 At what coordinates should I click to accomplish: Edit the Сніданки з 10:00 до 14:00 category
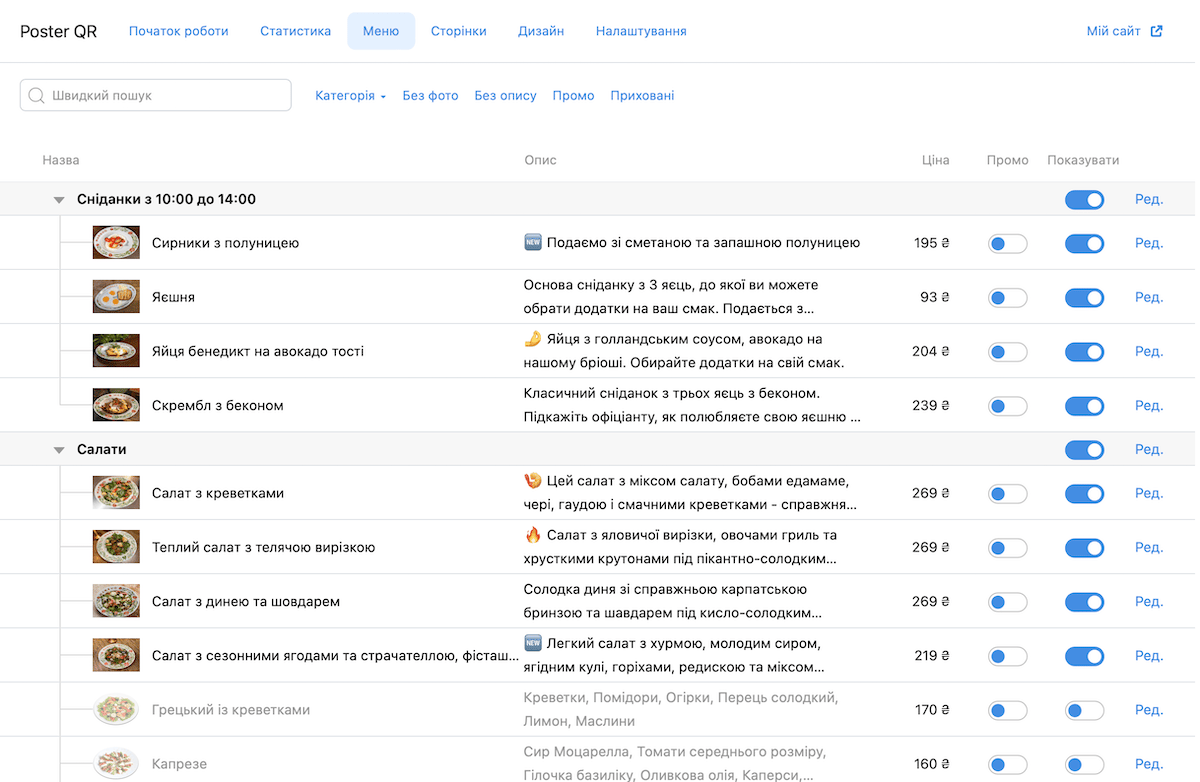(1149, 199)
